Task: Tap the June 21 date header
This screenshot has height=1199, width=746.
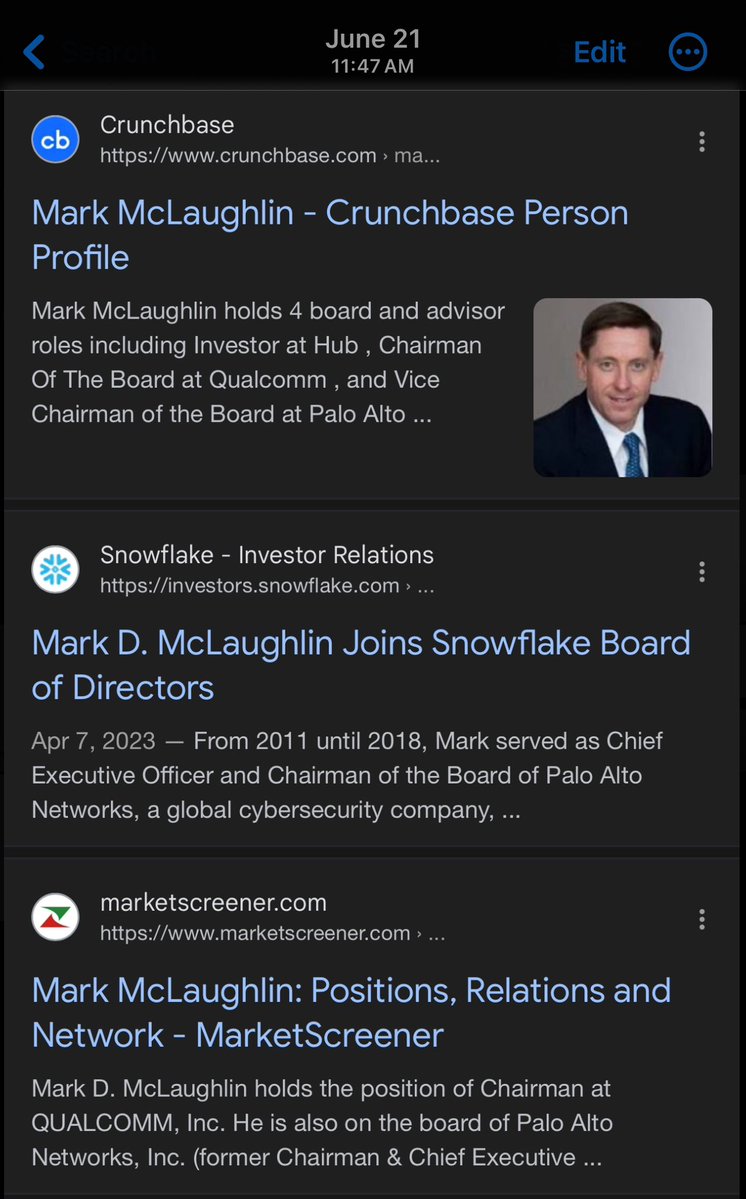Action: point(373,40)
